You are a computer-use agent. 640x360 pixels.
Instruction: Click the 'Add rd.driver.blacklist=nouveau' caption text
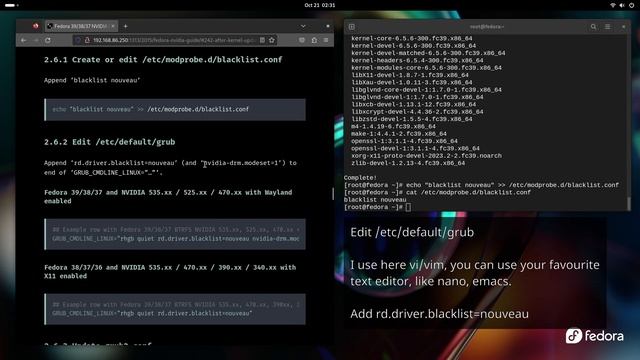[439, 314]
